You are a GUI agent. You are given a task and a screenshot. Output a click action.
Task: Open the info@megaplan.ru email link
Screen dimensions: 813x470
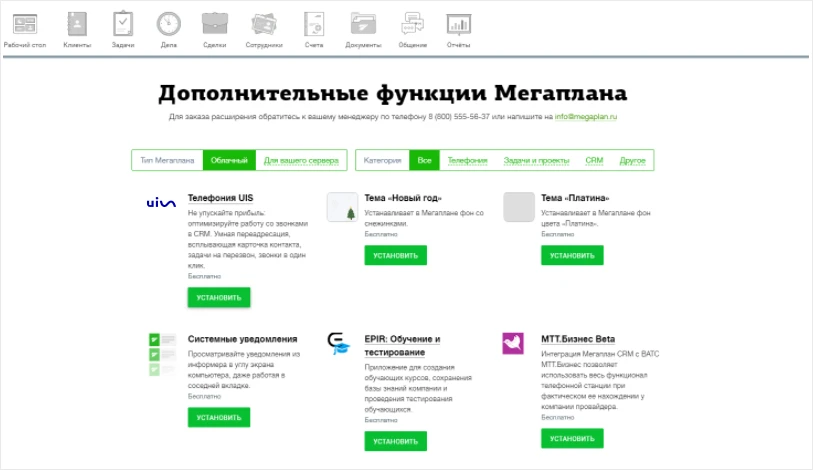point(586,117)
